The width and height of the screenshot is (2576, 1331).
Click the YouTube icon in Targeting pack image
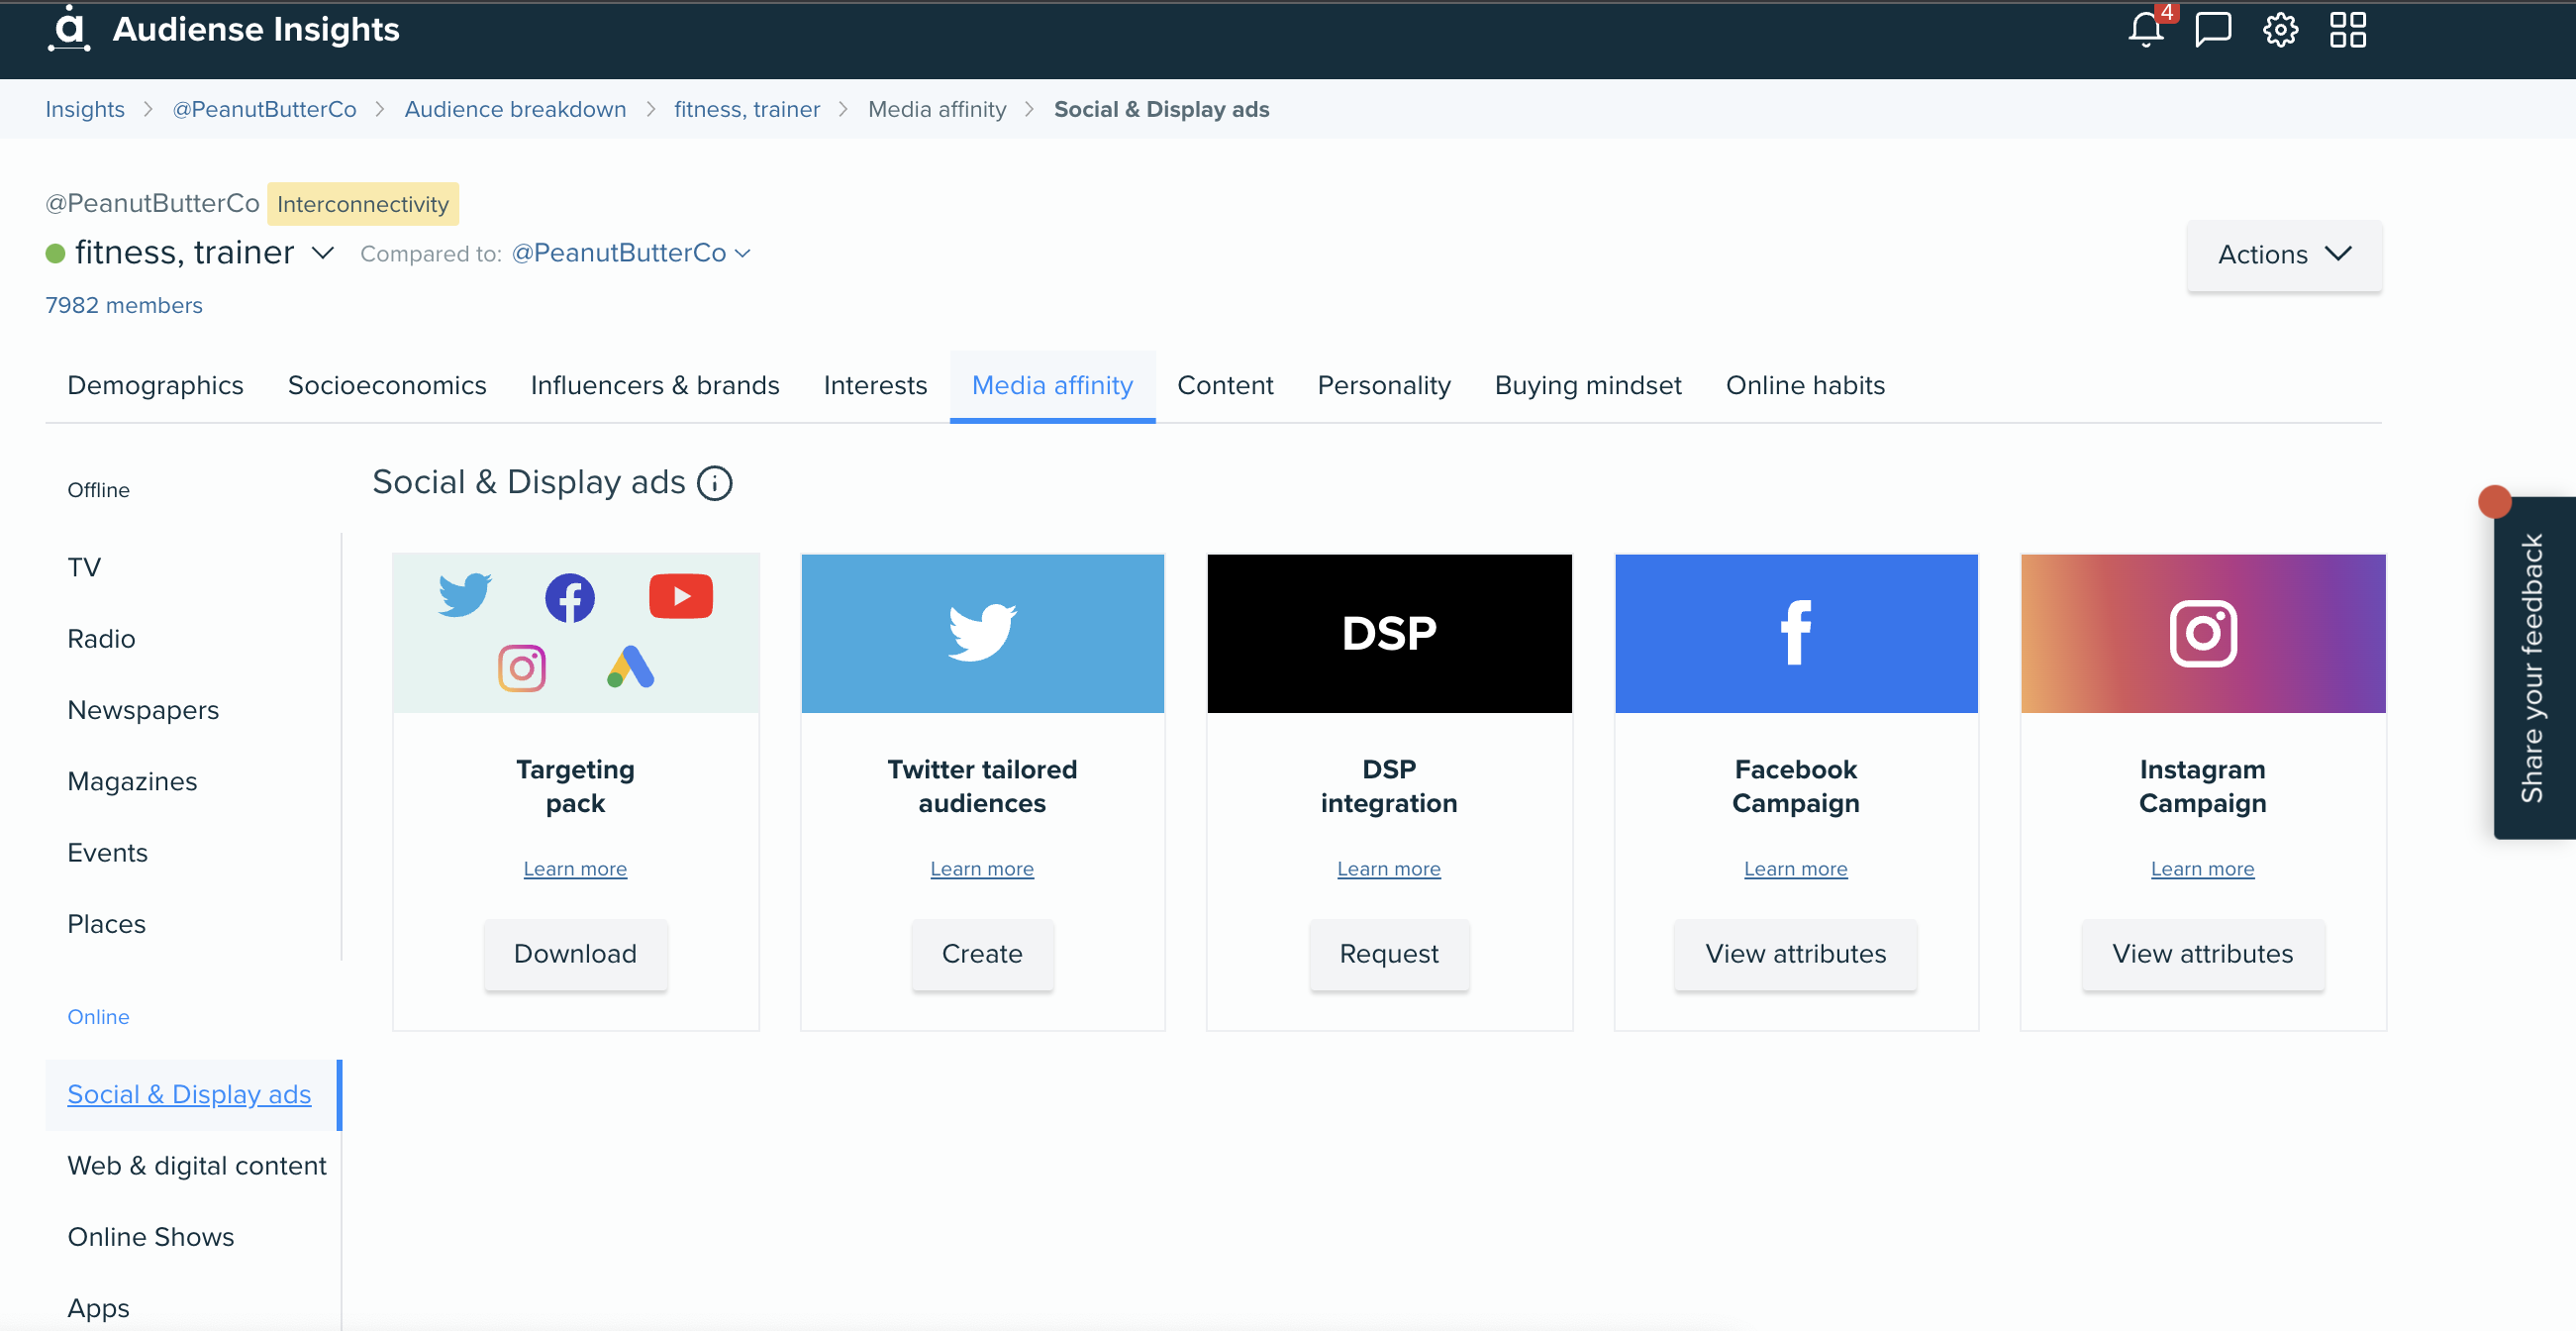click(x=681, y=596)
